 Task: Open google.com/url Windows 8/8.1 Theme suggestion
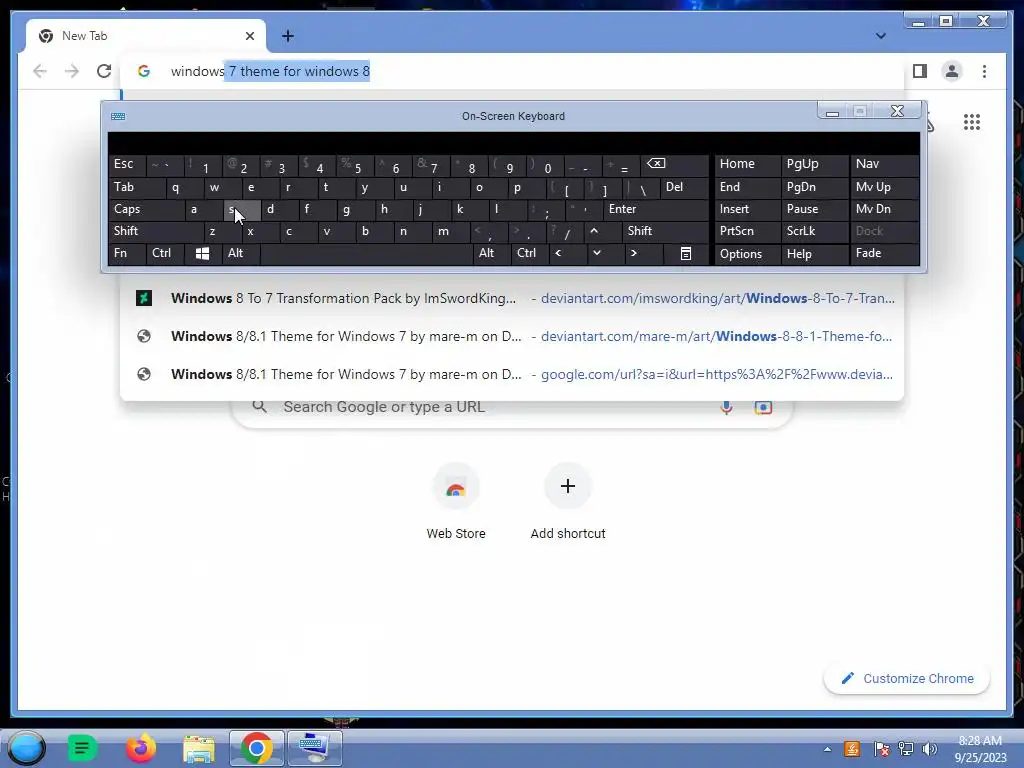click(512, 374)
